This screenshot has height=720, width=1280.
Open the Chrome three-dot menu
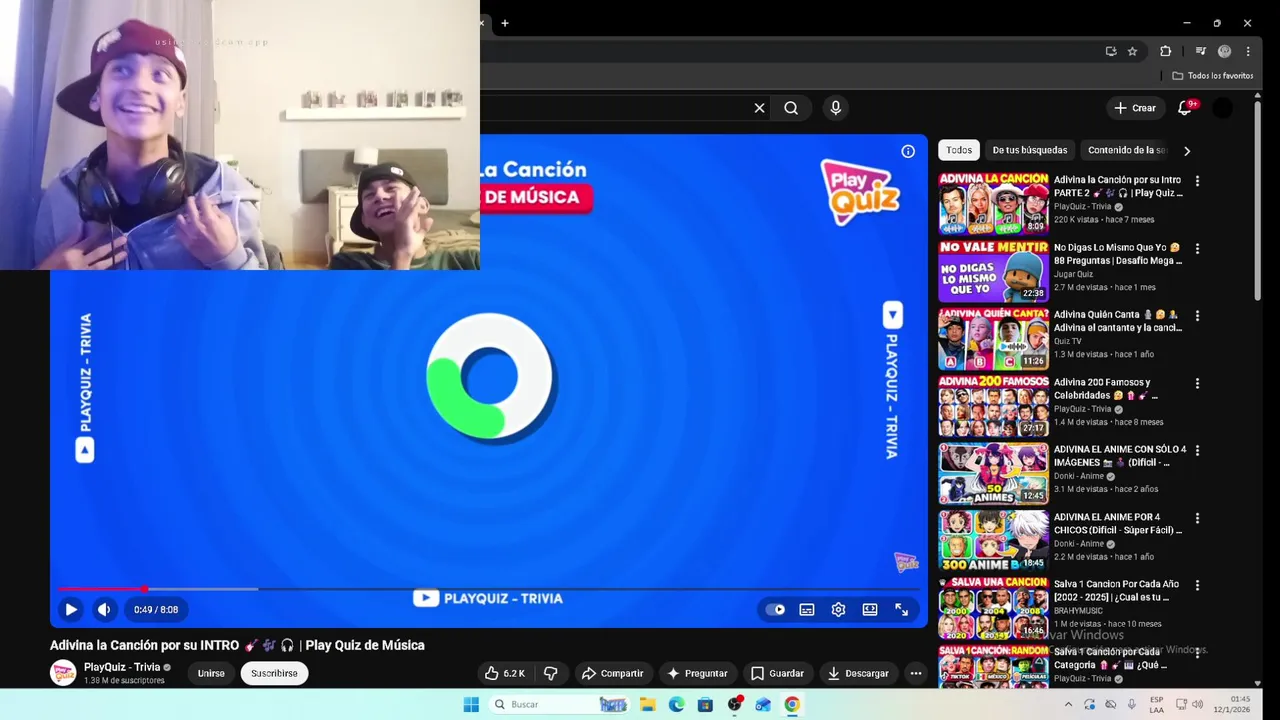pos(1248,51)
